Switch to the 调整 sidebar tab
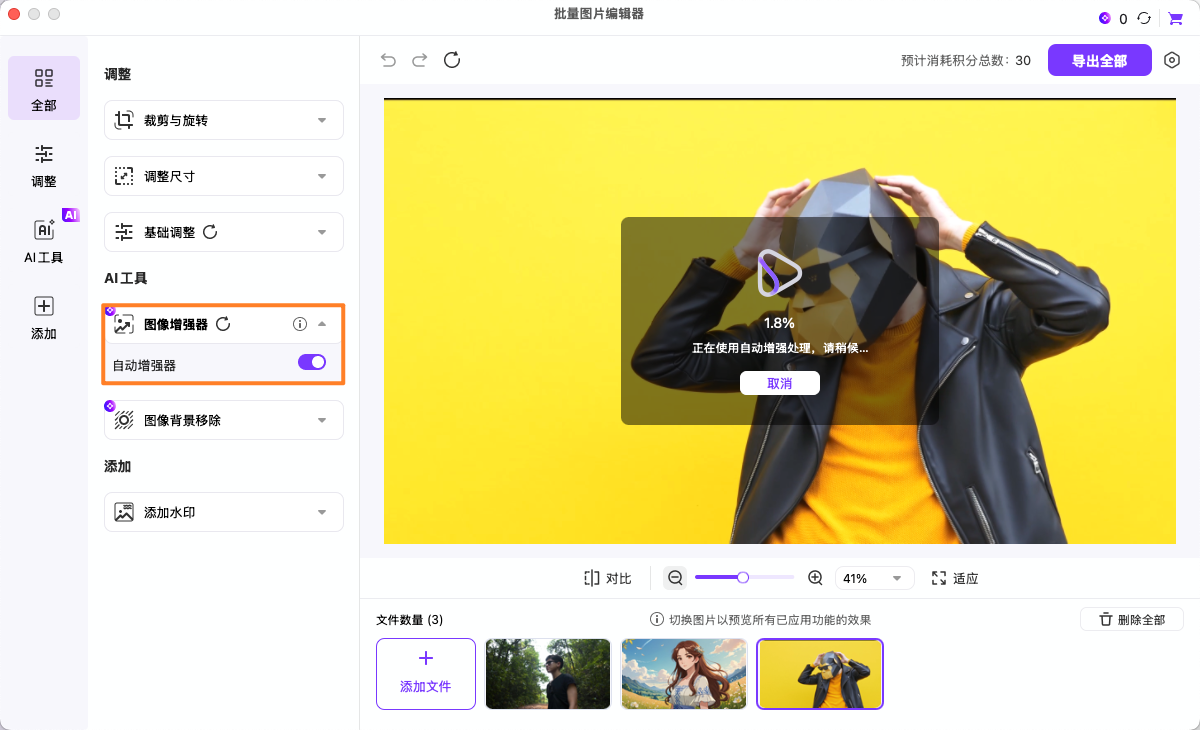Image resolution: width=1200 pixels, height=730 pixels. (x=44, y=165)
